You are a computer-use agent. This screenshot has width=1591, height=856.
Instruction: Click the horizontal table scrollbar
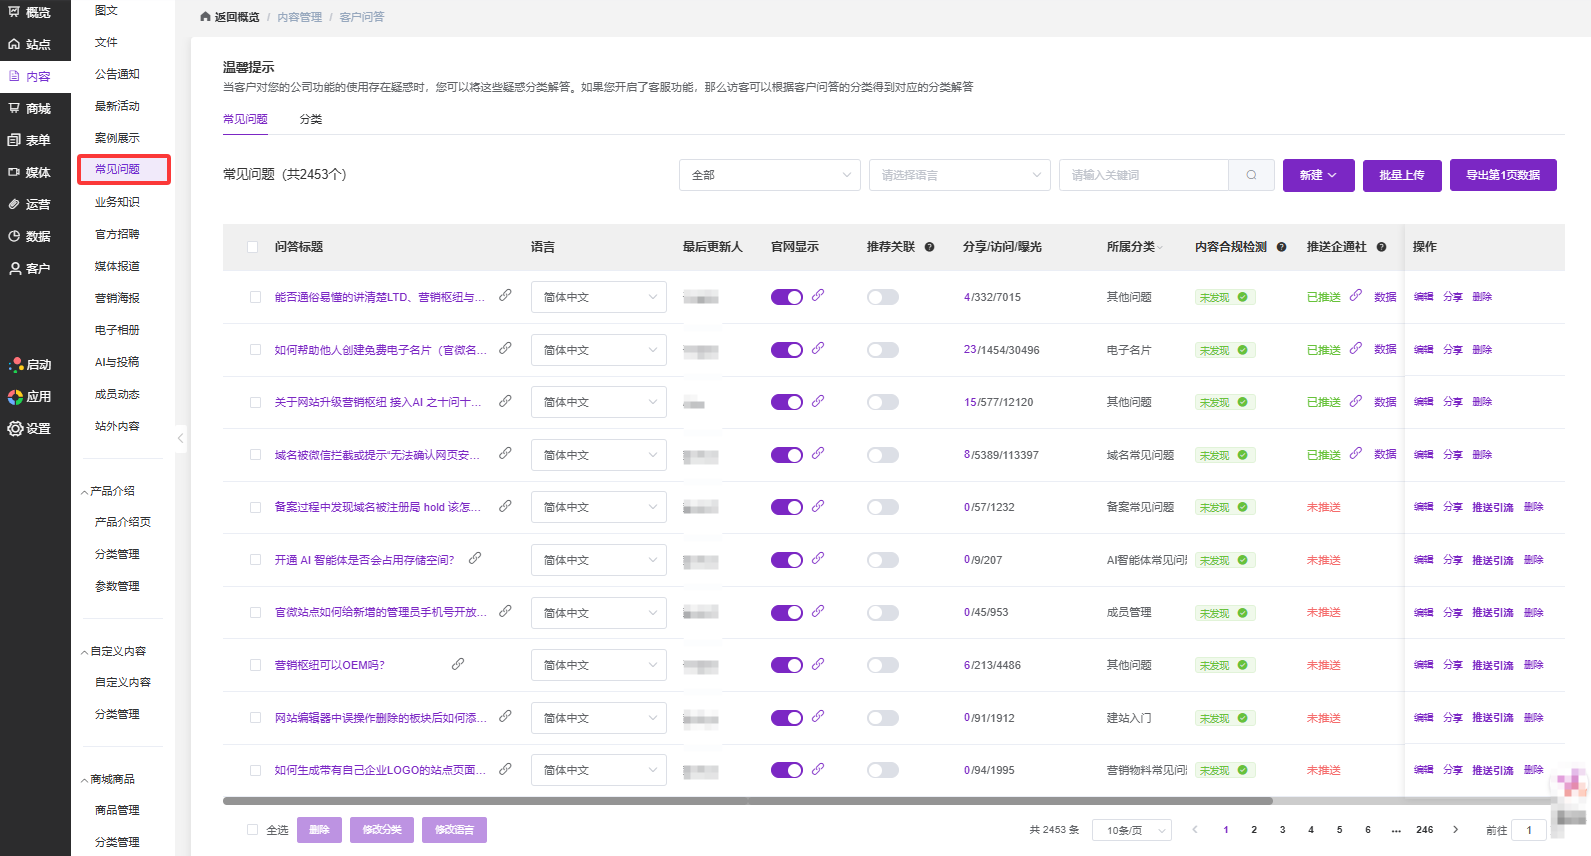pyautogui.click(x=747, y=801)
